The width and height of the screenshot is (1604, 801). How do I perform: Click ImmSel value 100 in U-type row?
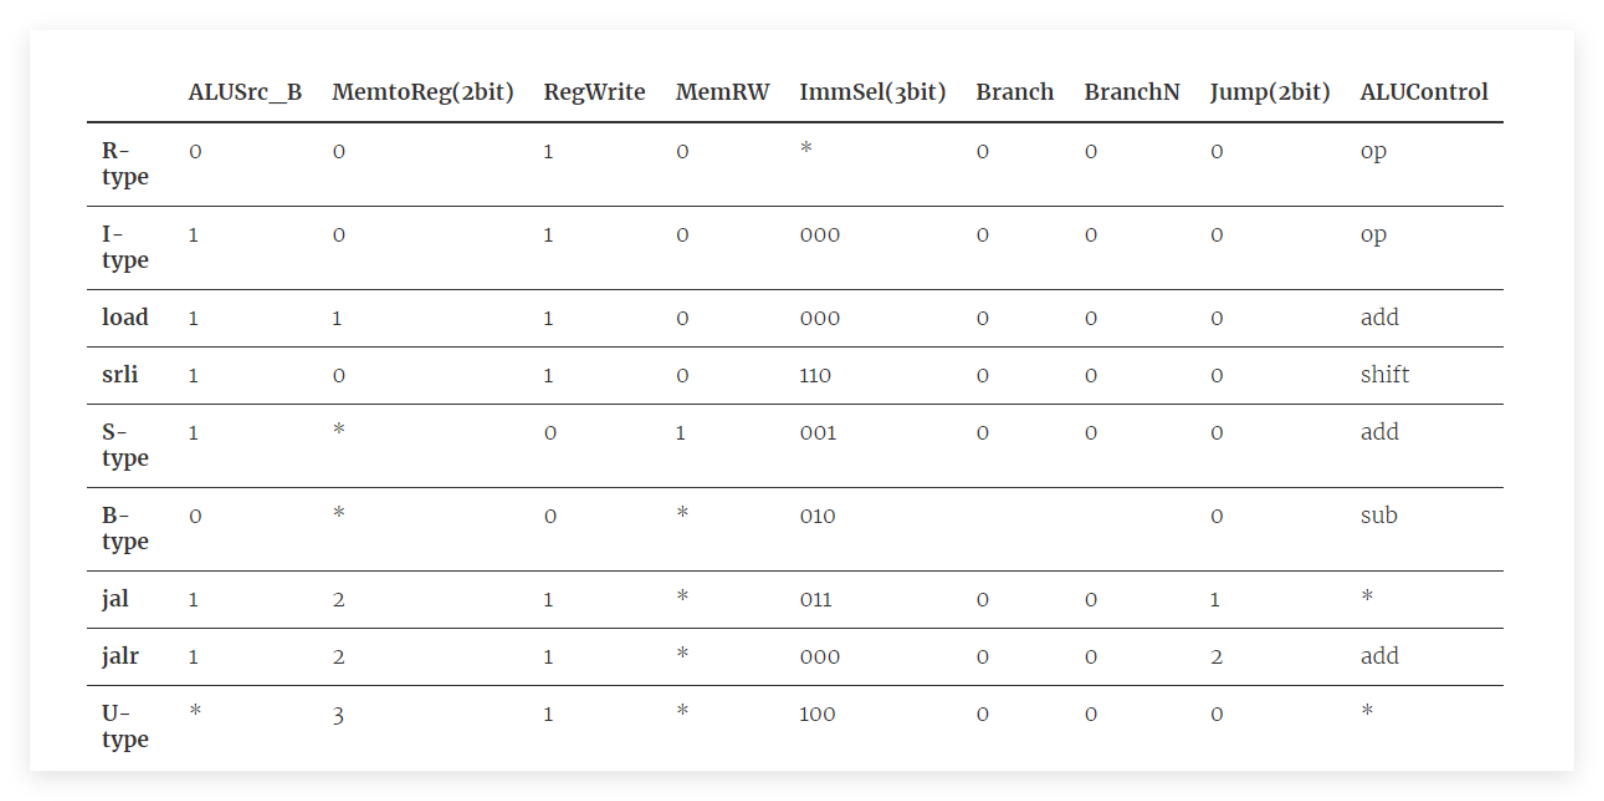(x=817, y=714)
